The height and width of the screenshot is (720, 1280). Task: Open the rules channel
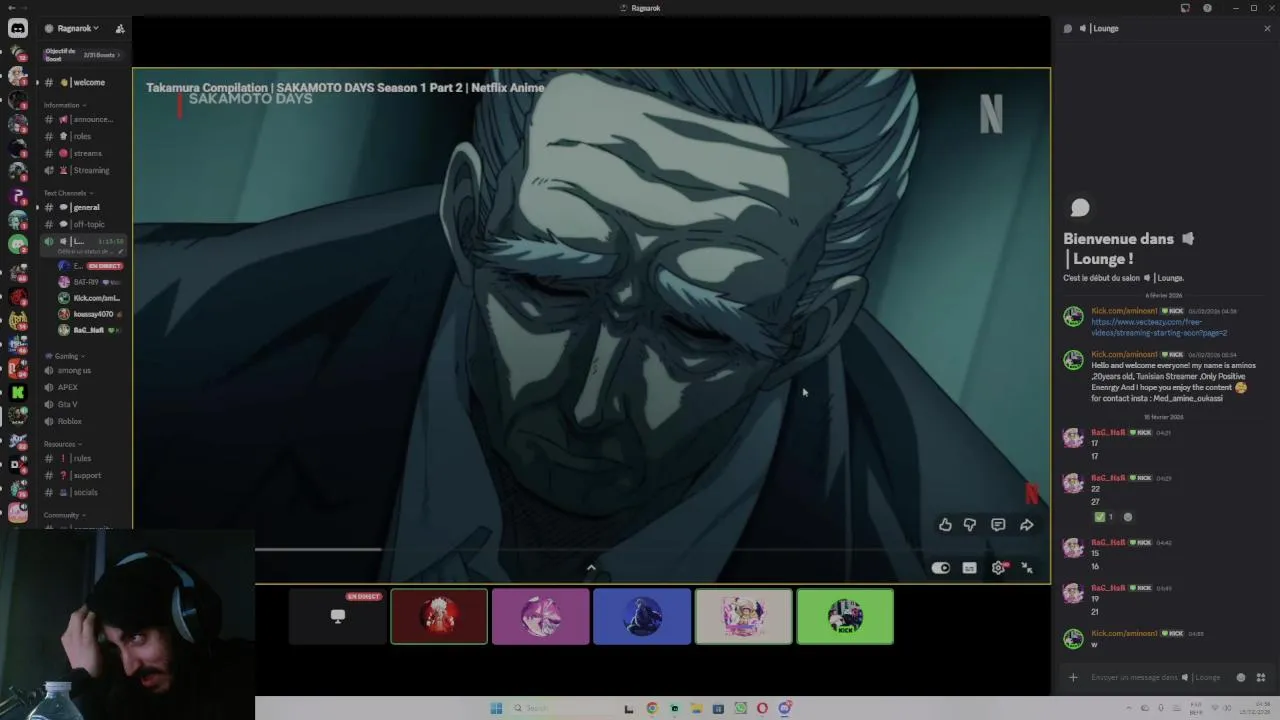84,458
